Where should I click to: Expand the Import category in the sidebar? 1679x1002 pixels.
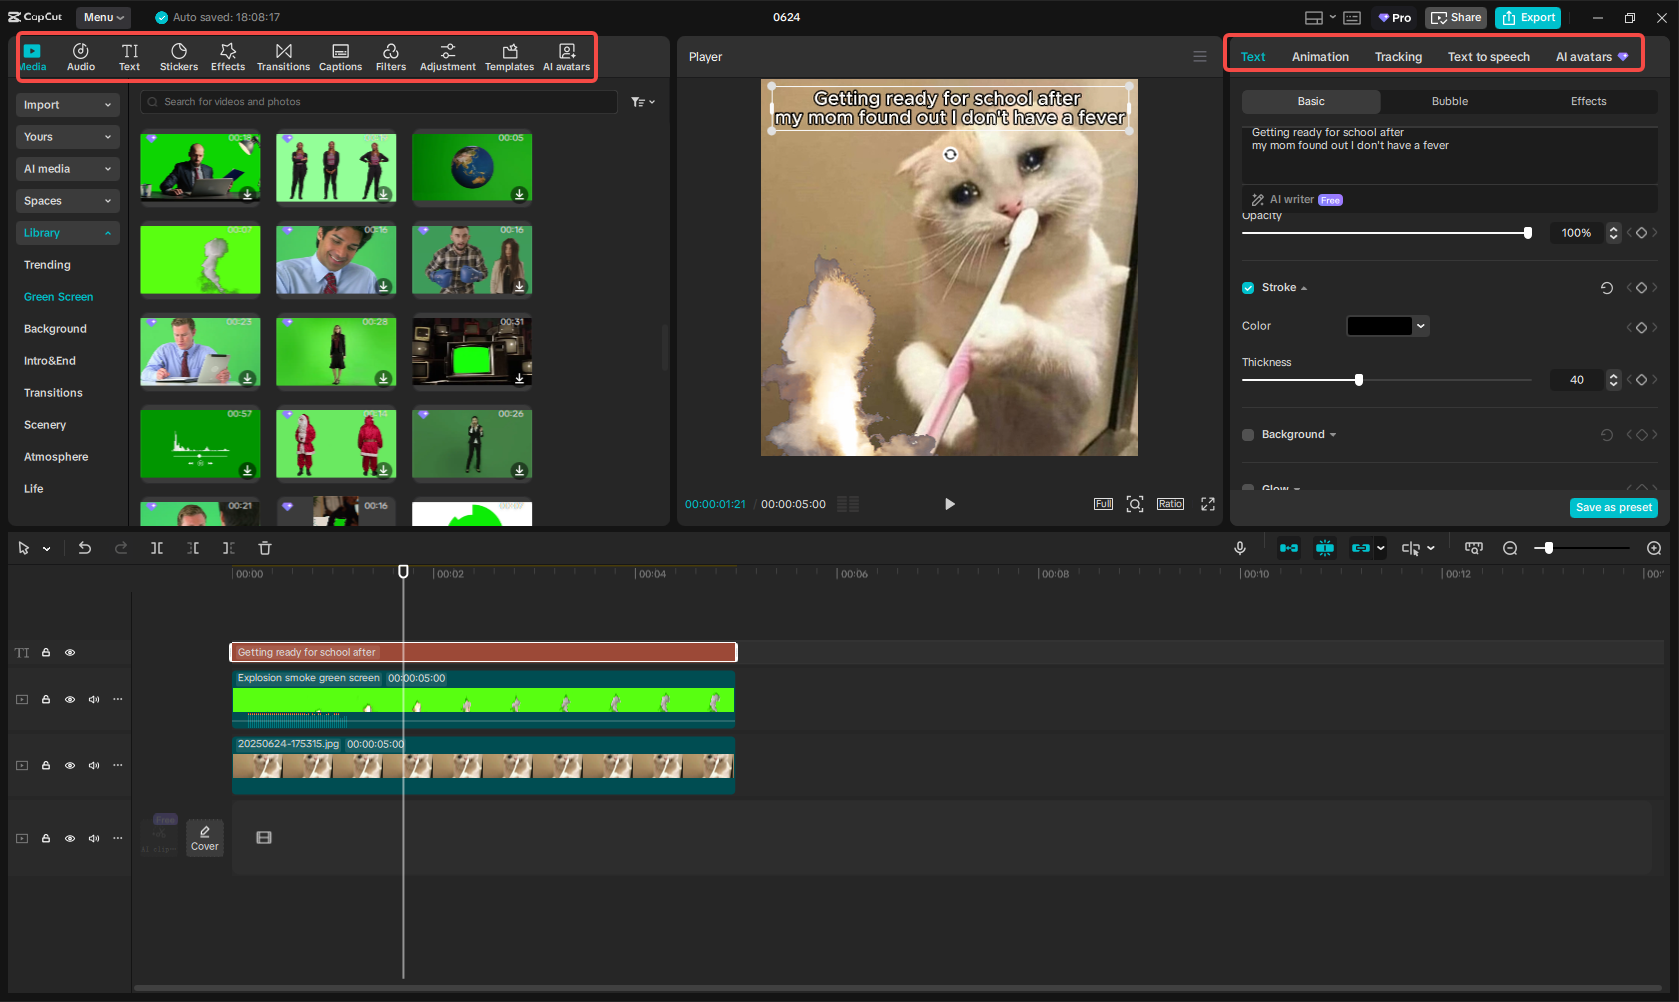click(67, 104)
